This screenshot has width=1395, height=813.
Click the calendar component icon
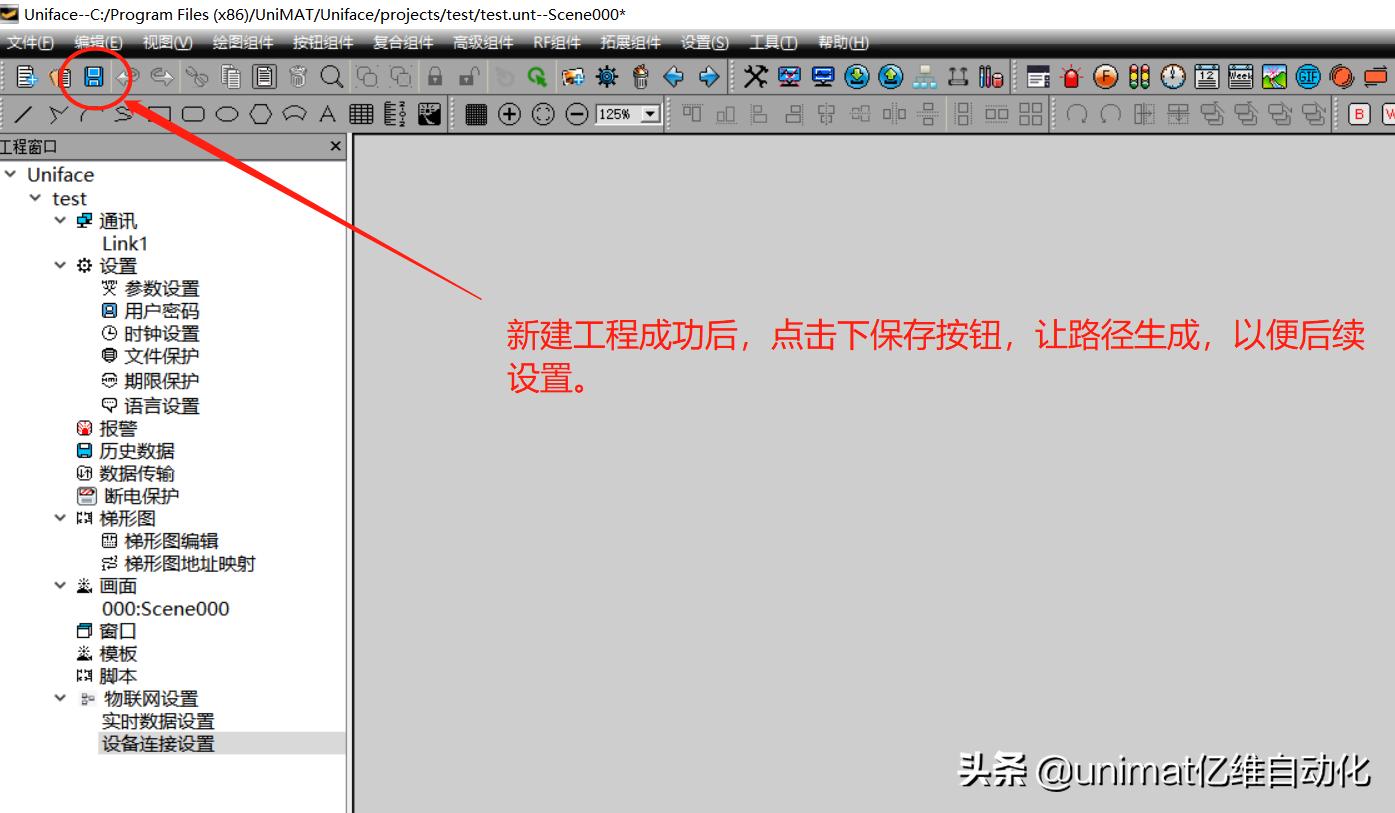(1207, 78)
